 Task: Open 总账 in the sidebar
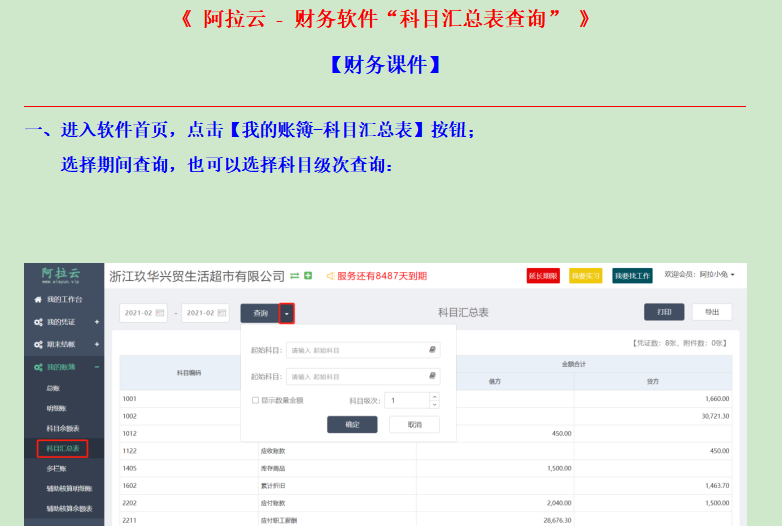click(53, 388)
